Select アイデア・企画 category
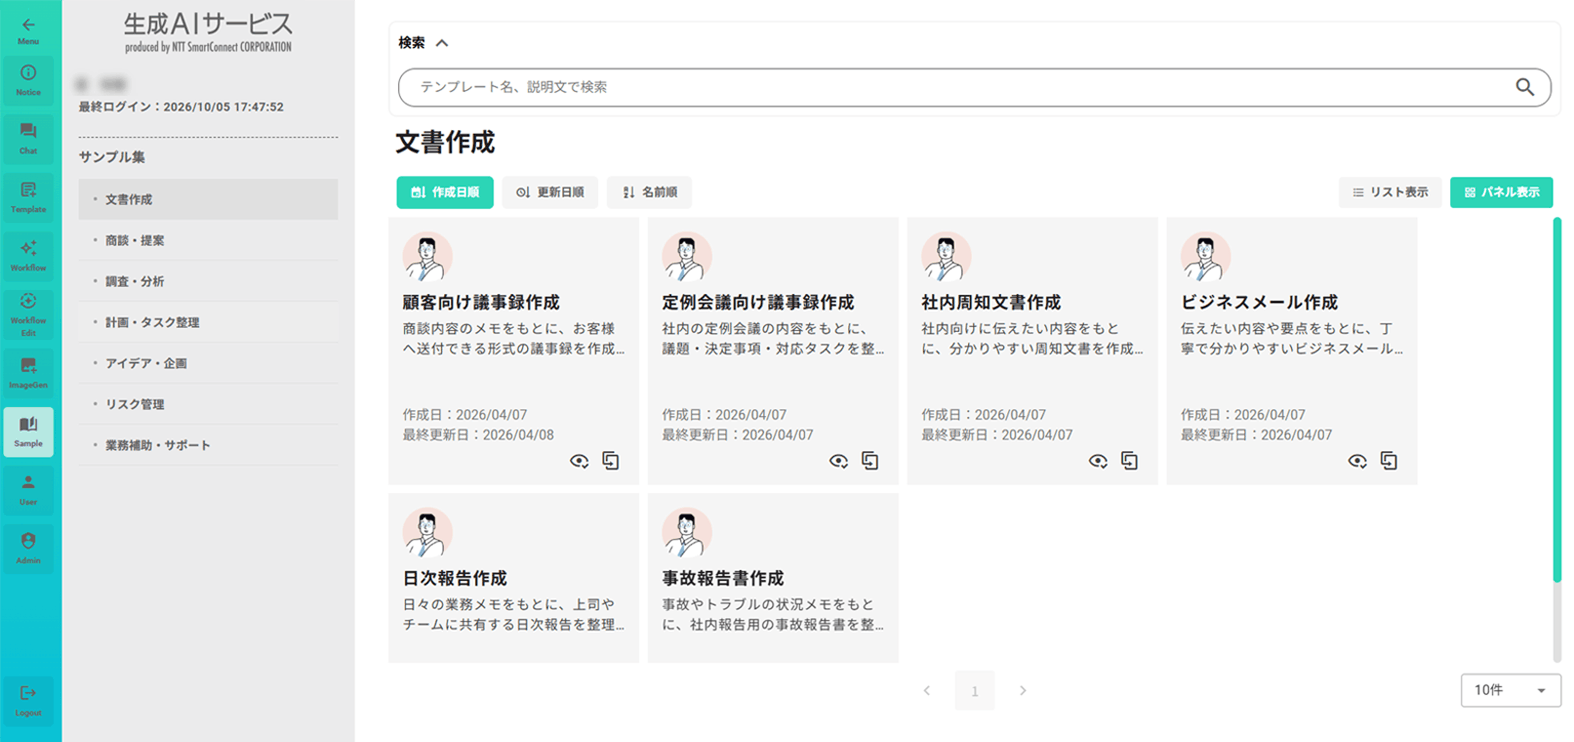Image resolution: width=1574 pixels, height=742 pixels. [208, 363]
